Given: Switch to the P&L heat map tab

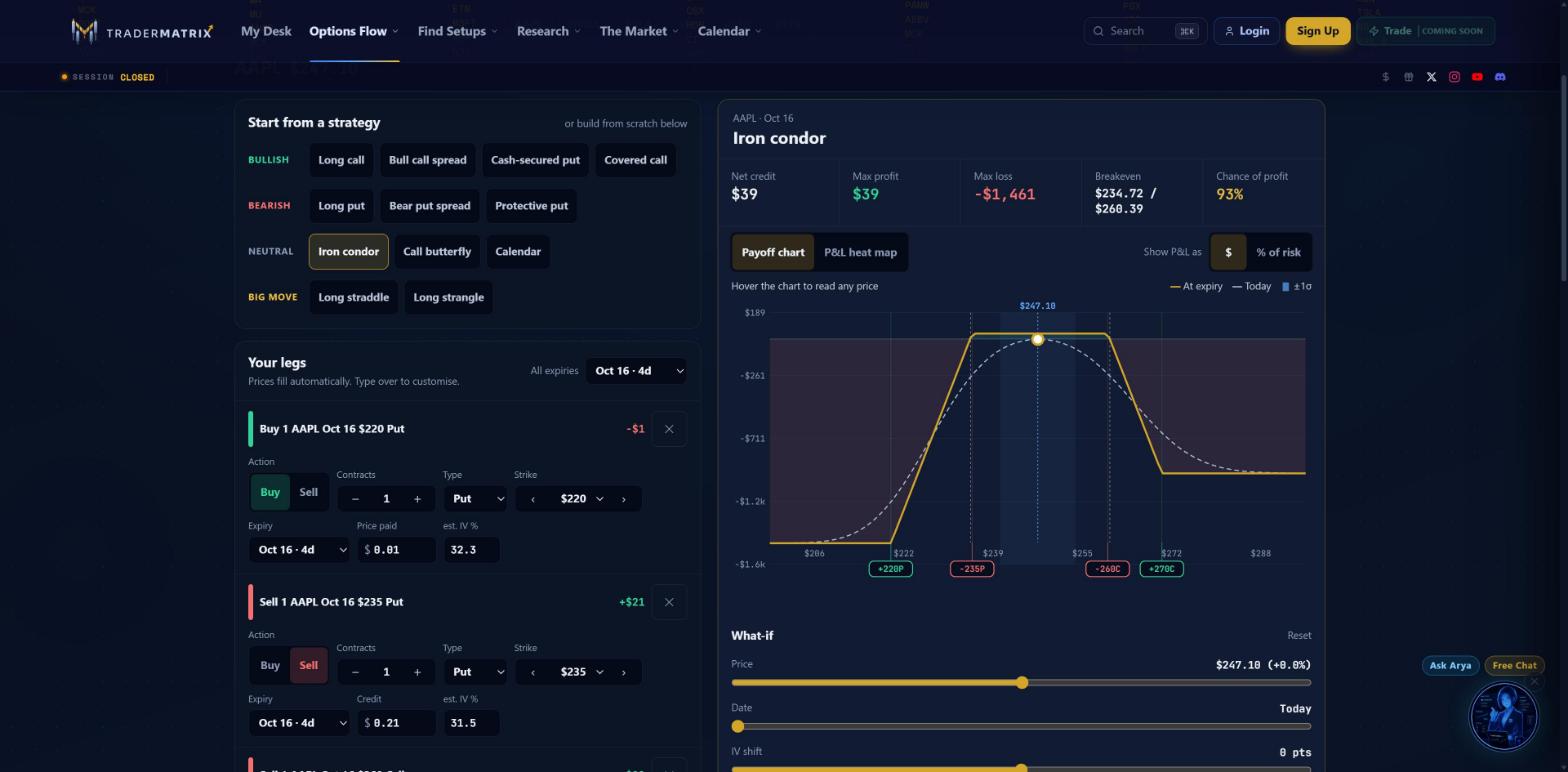Looking at the screenshot, I should (860, 253).
